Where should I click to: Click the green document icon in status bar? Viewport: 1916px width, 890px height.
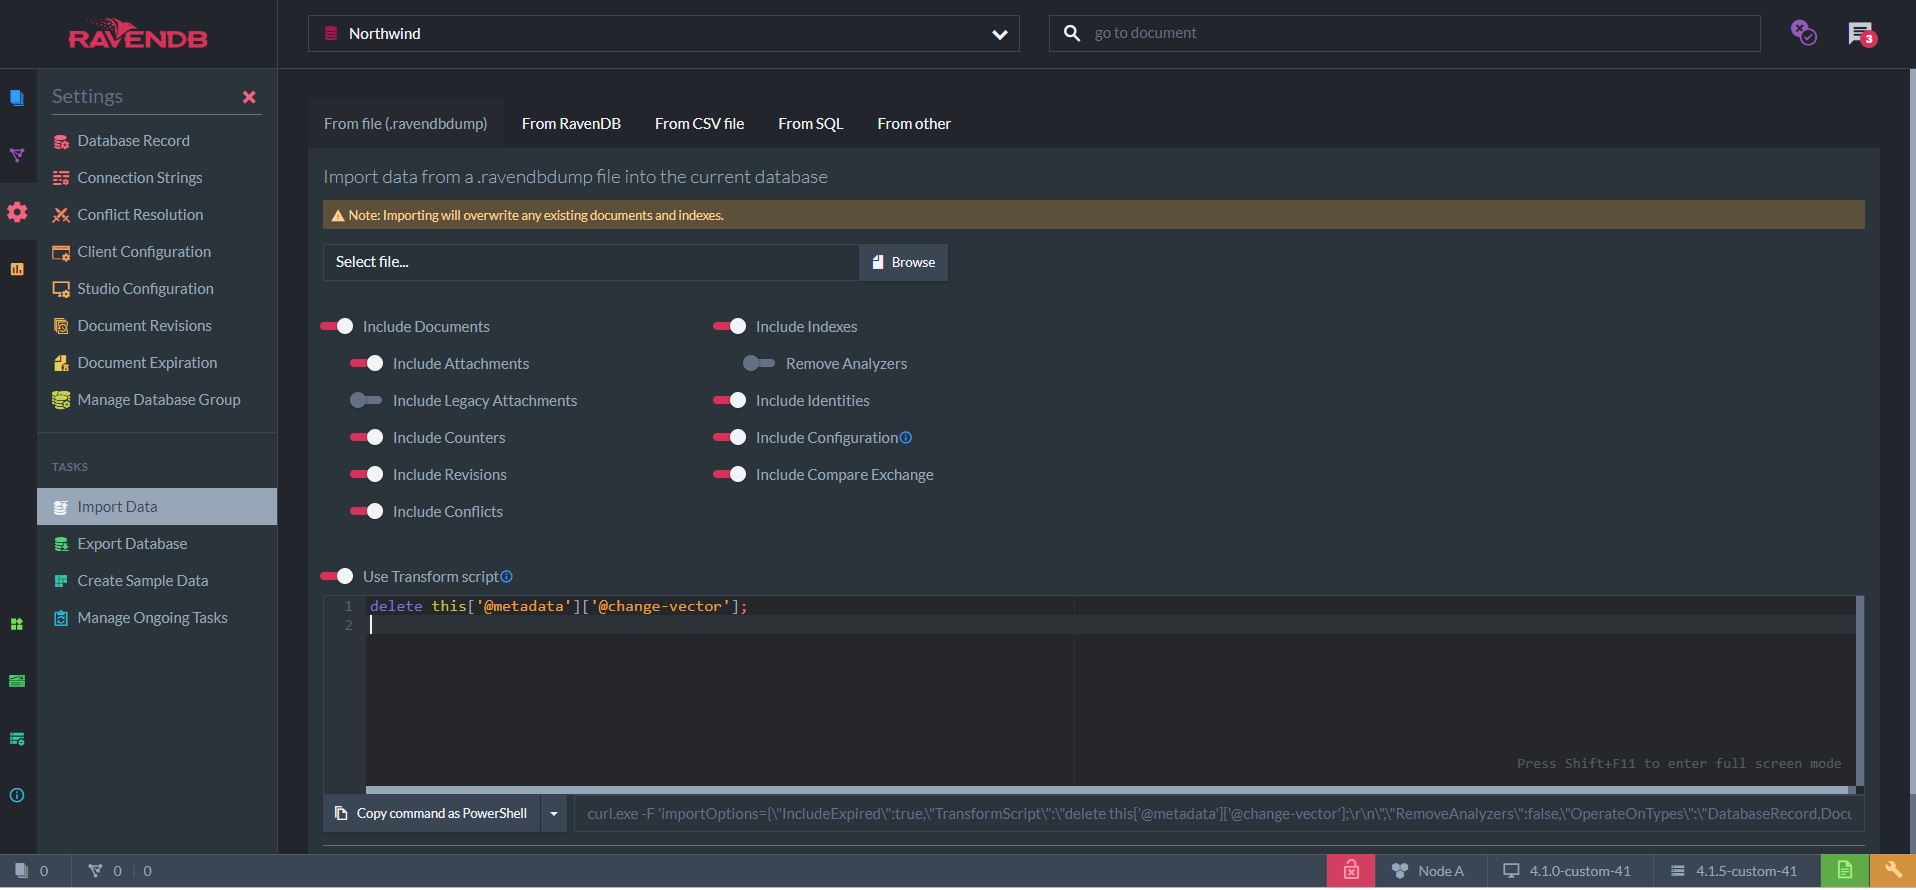point(1845,871)
